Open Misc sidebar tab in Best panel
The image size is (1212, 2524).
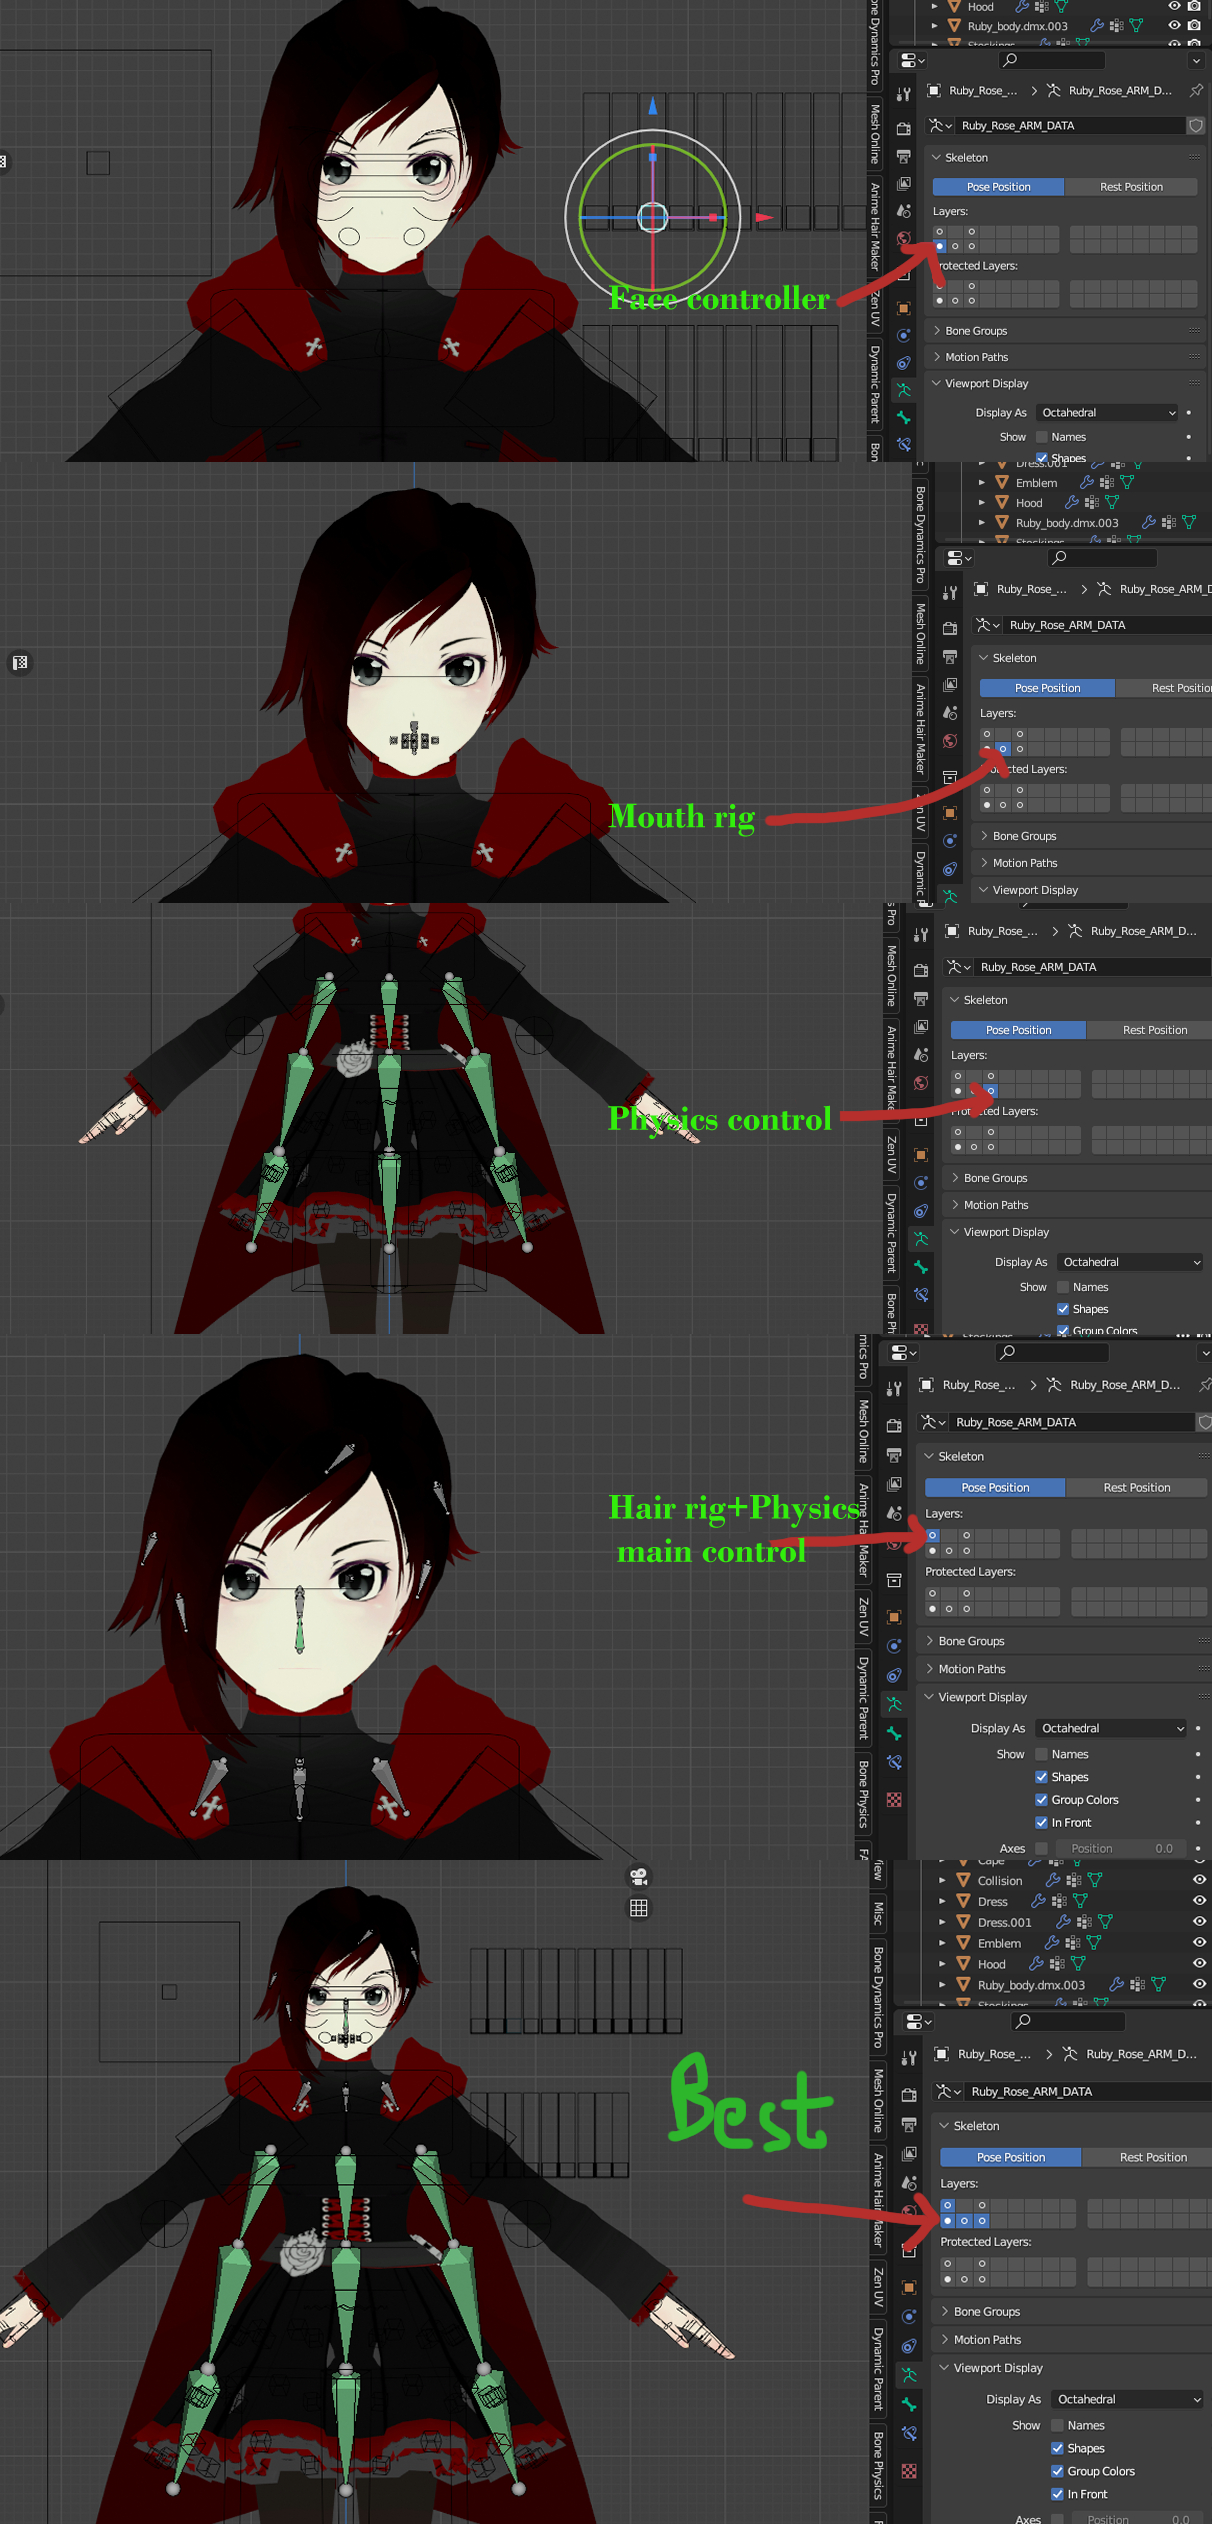click(x=878, y=1913)
